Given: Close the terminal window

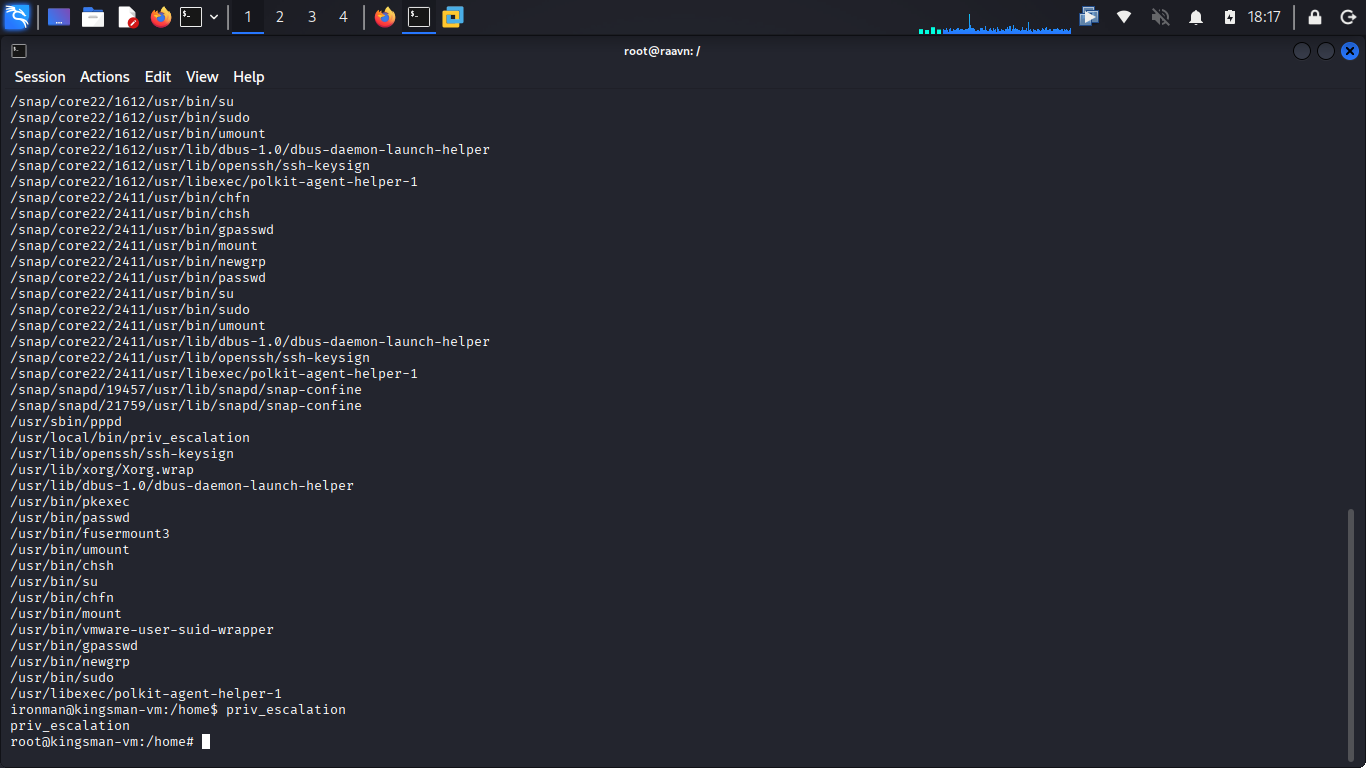Looking at the screenshot, I should pyautogui.click(x=1350, y=51).
